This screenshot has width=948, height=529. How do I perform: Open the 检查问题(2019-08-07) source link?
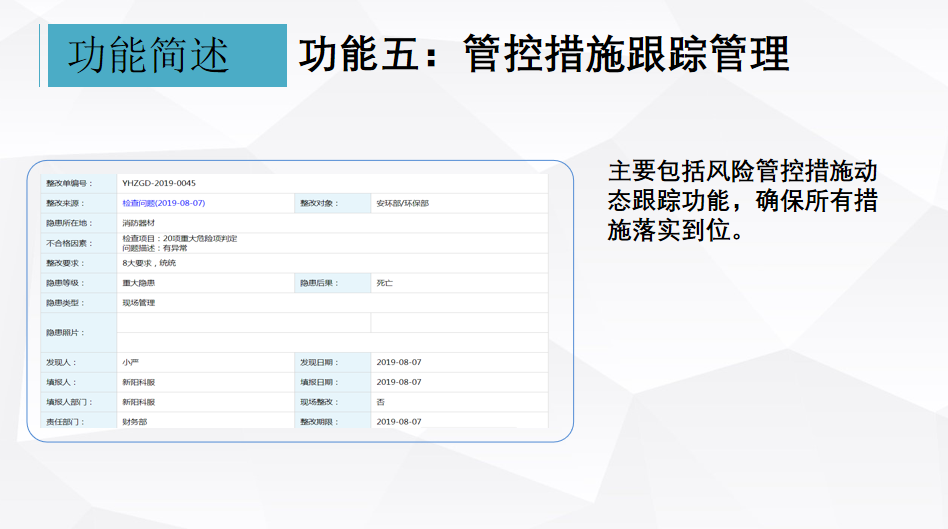pyautogui.click(x=163, y=203)
